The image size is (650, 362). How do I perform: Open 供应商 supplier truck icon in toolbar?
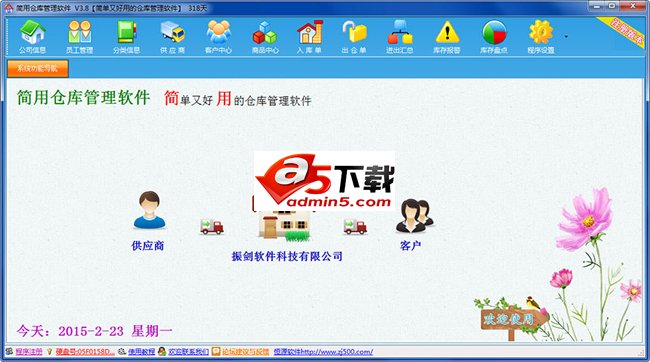tap(172, 37)
